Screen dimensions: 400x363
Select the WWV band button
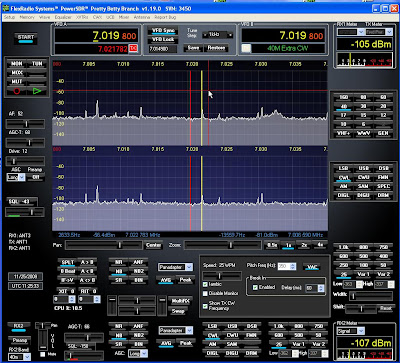363,133
